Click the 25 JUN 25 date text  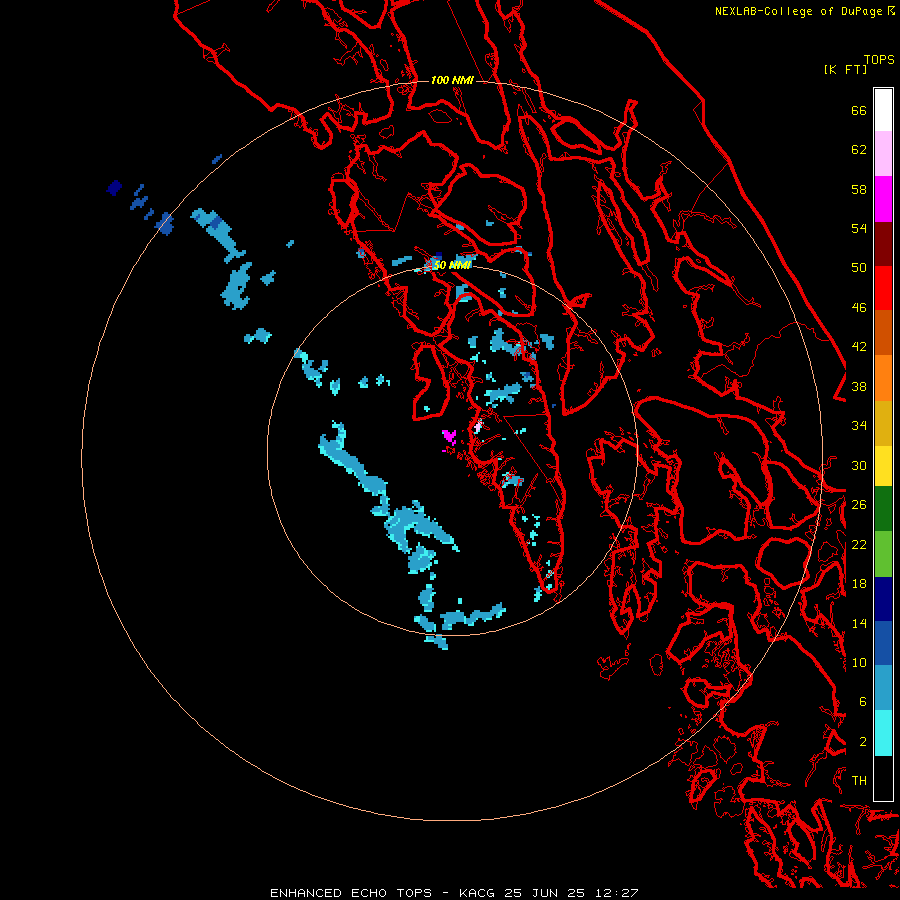coord(544,893)
